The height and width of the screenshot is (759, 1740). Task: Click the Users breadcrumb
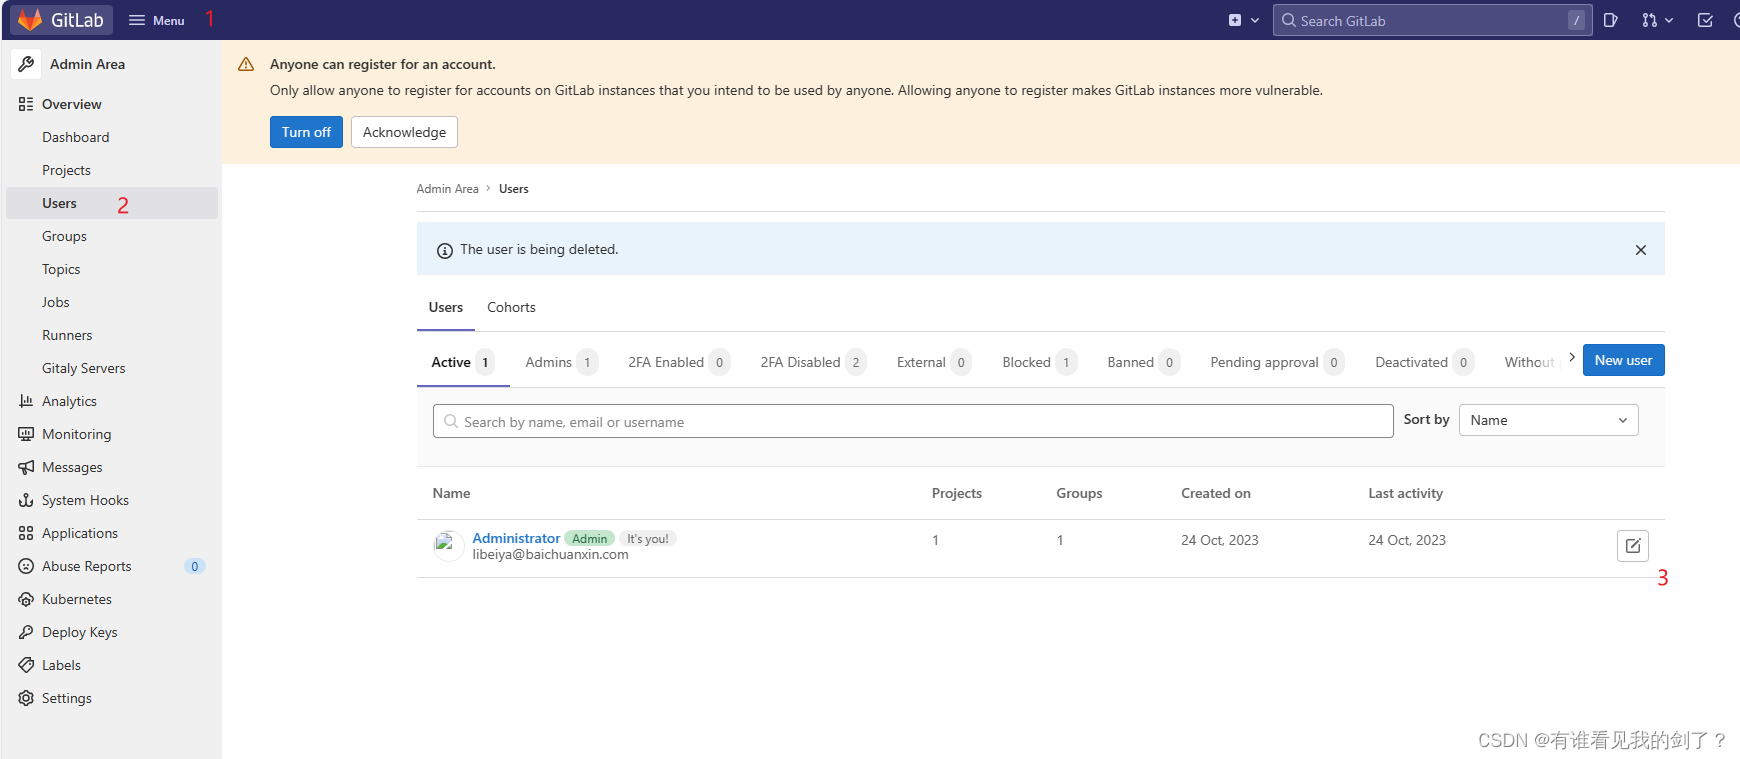coord(514,189)
